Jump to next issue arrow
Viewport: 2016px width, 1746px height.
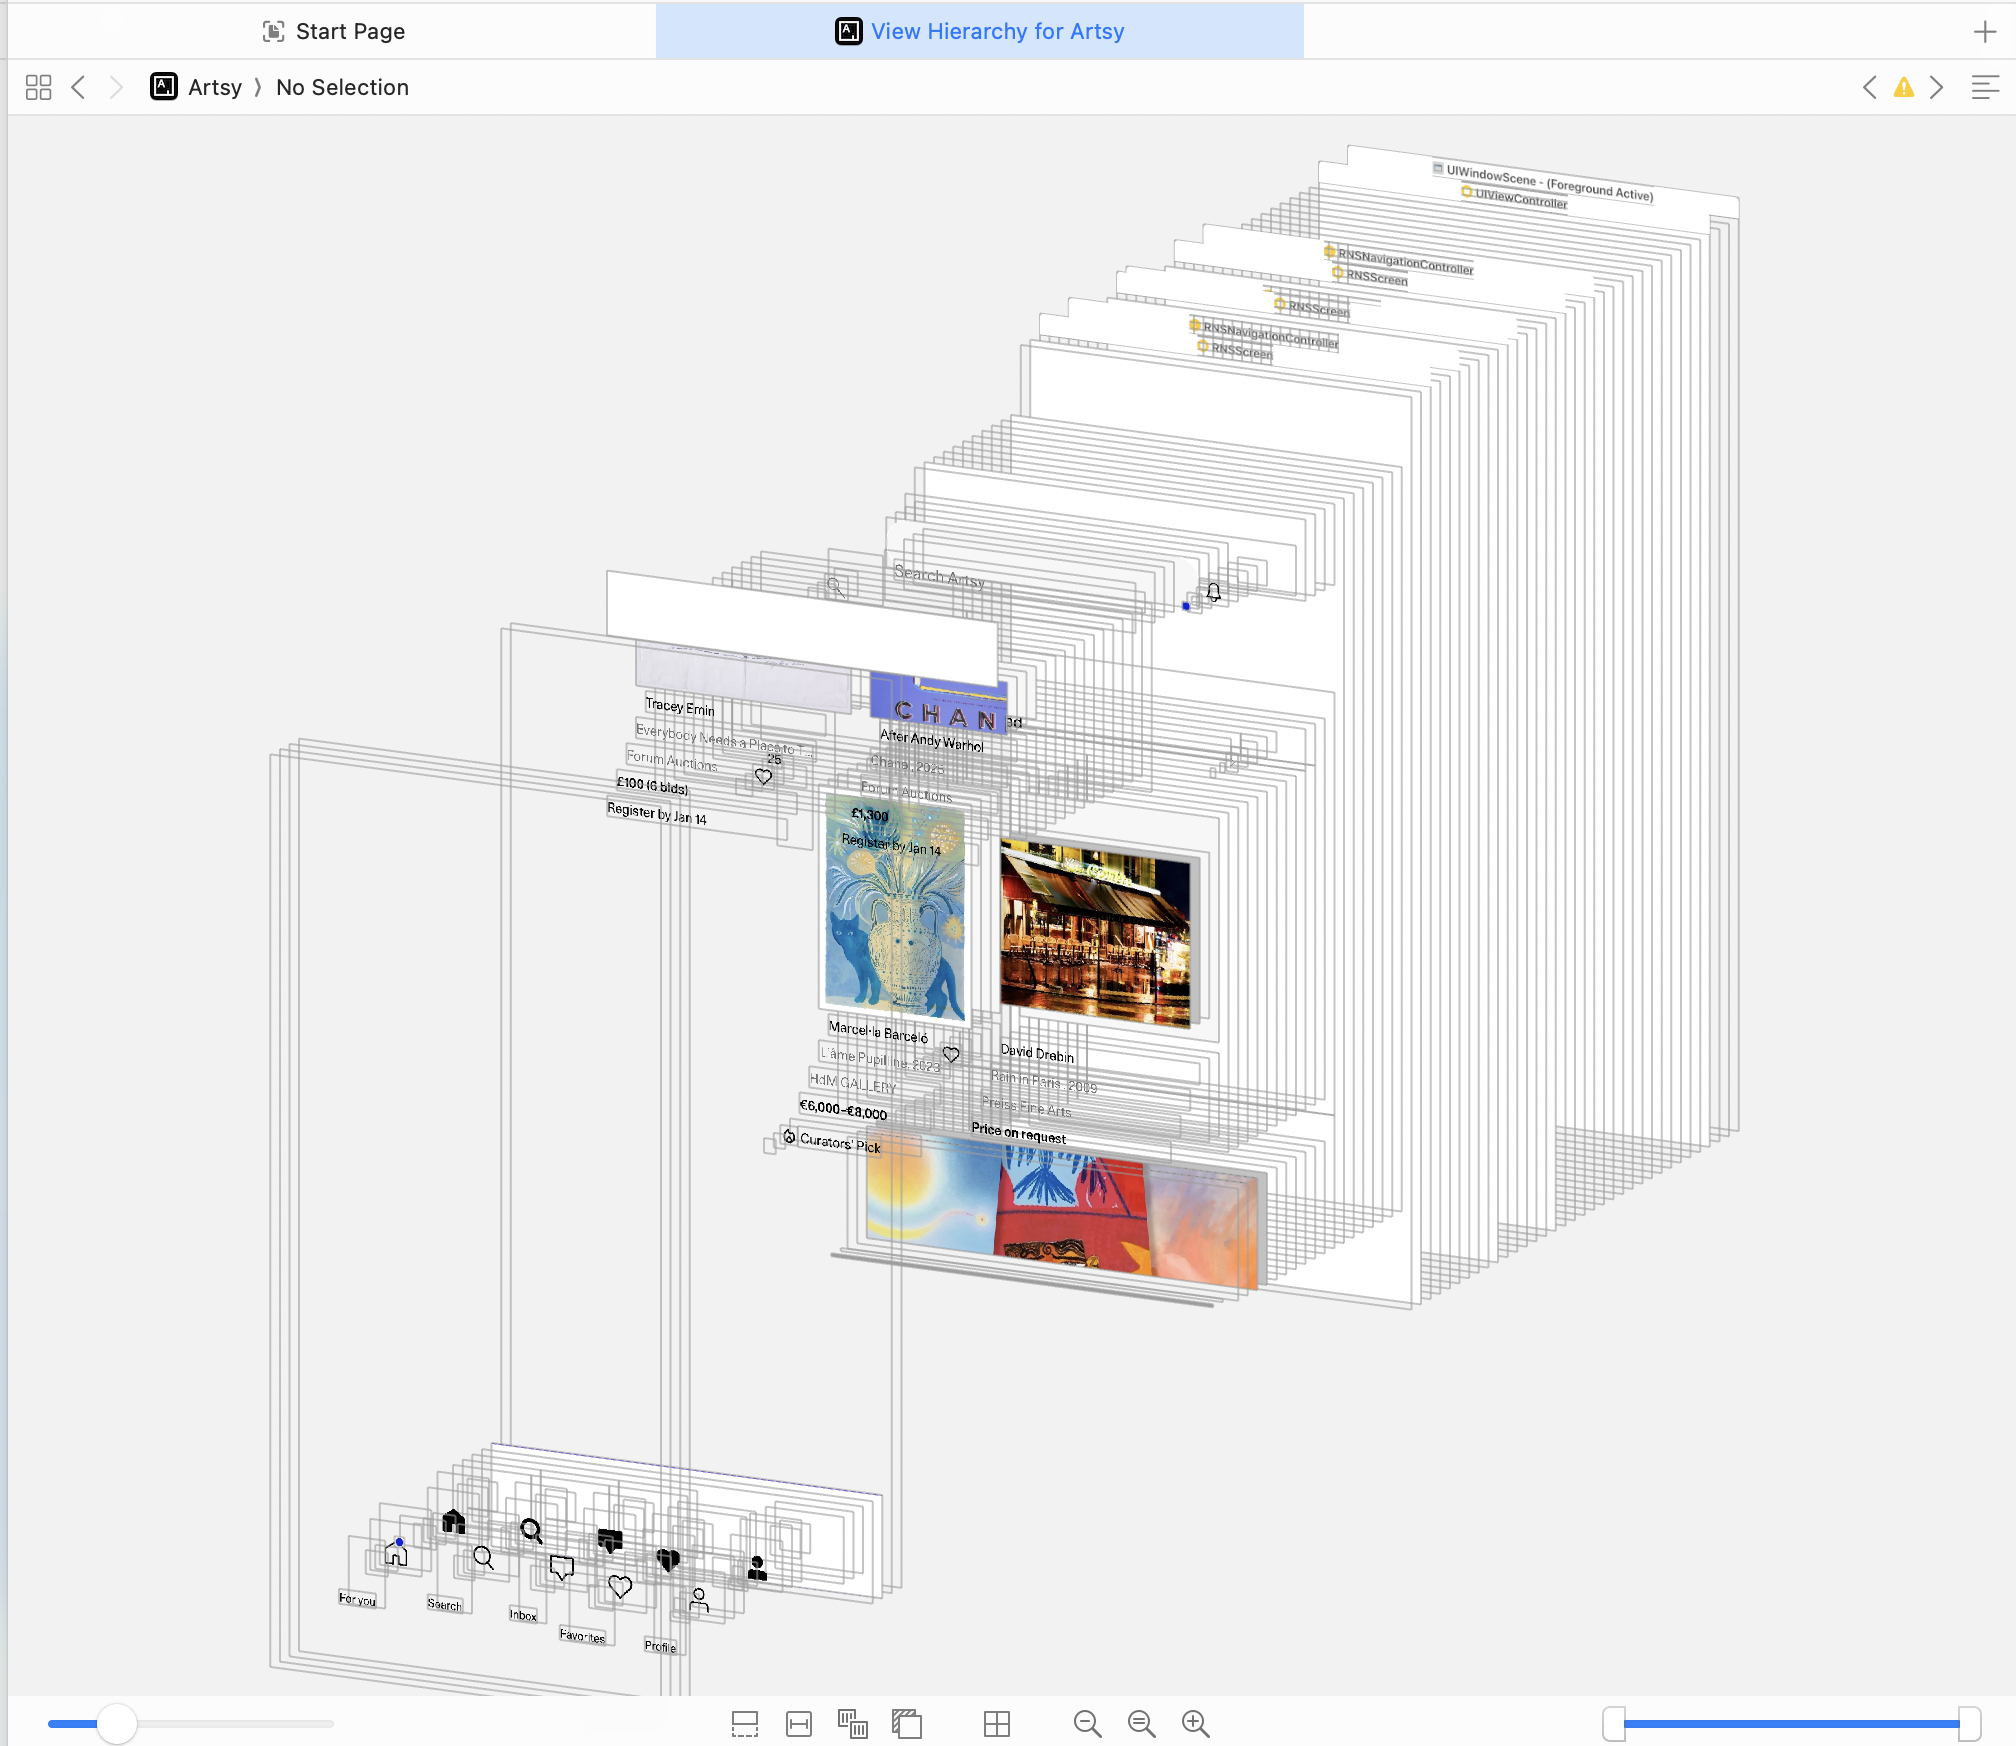pyautogui.click(x=1937, y=87)
